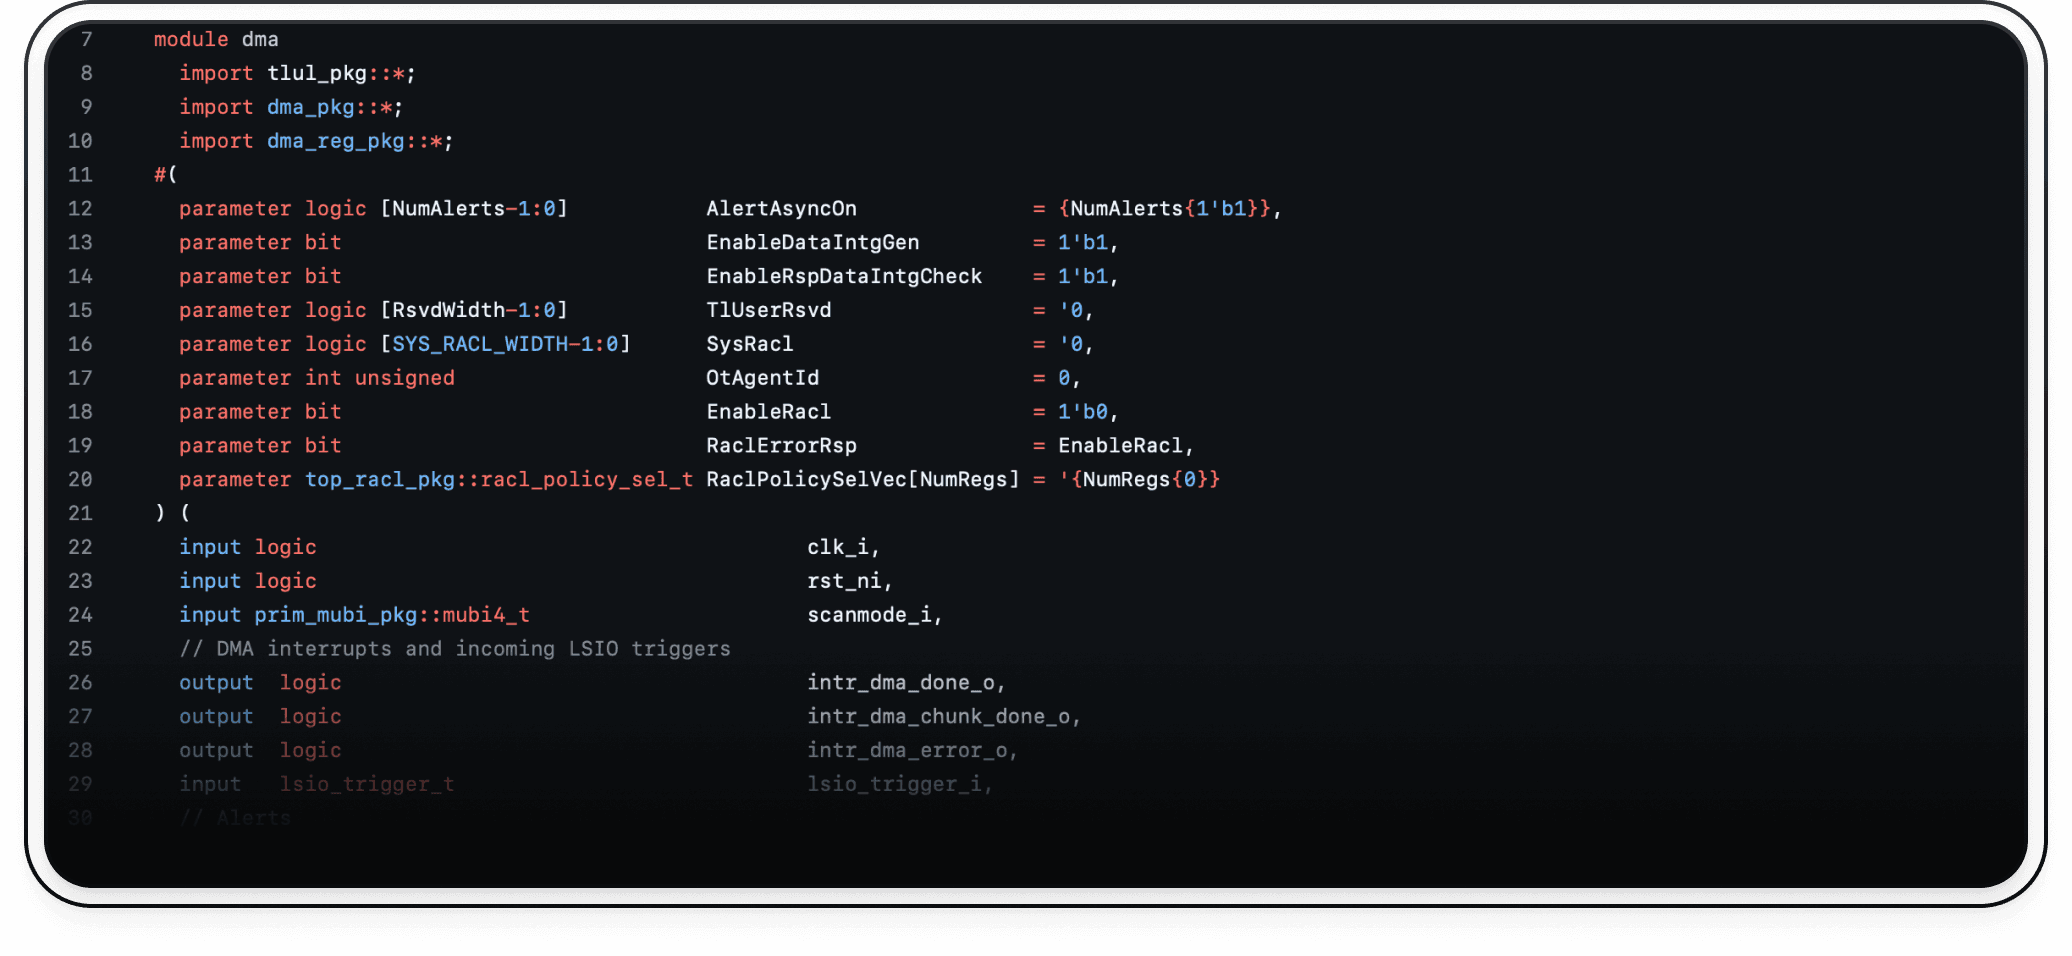Click line number 7 in gutter
Viewport: 2072px width, 956px height.
(x=87, y=39)
